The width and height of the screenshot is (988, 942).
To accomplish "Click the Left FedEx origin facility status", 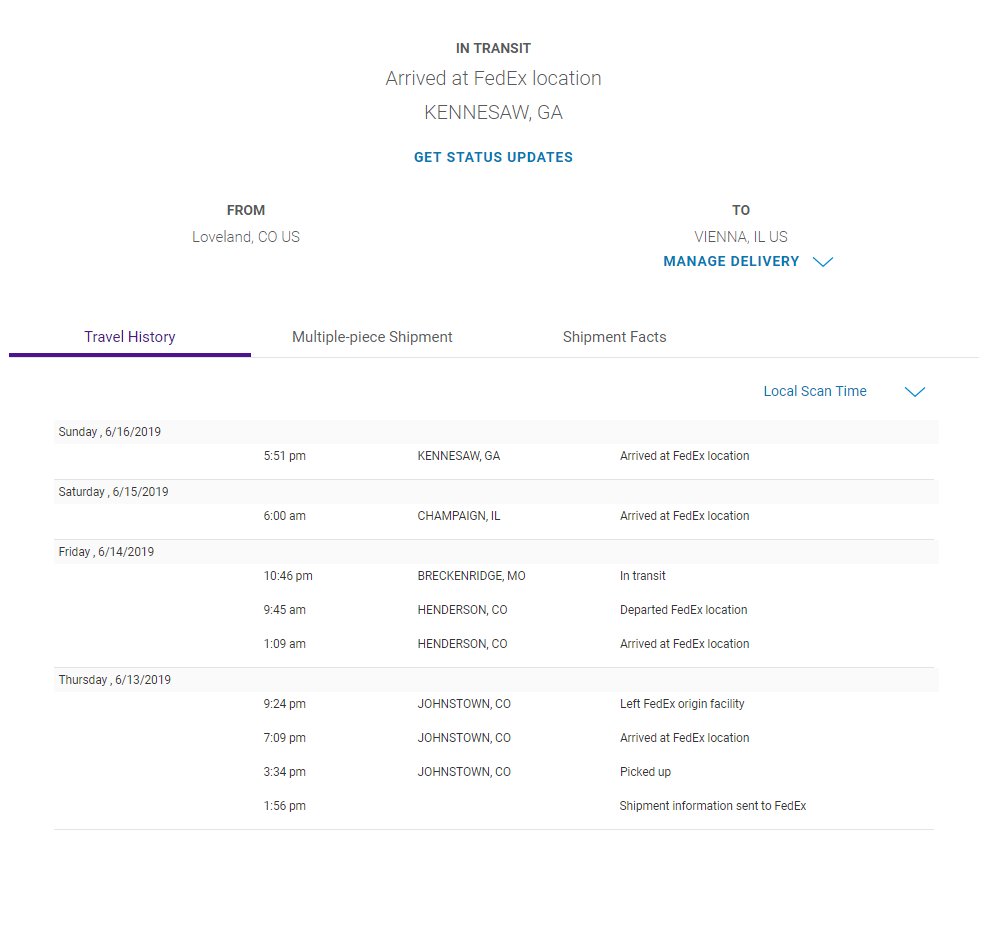I will (682, 703).
